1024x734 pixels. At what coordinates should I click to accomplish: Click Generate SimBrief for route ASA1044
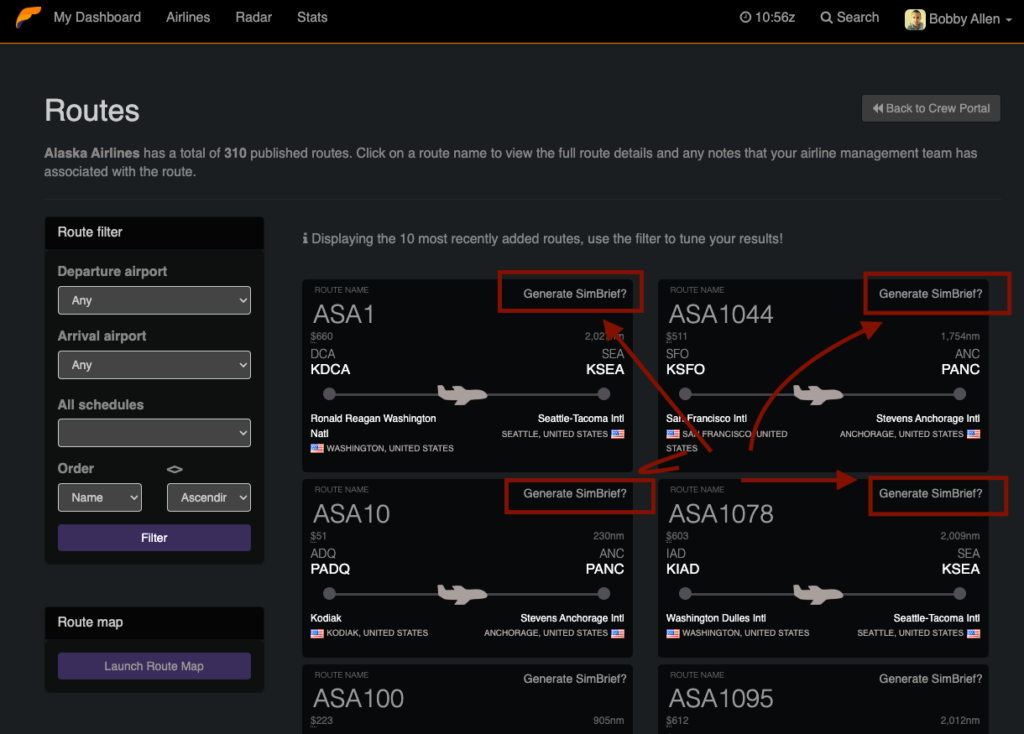931,294
